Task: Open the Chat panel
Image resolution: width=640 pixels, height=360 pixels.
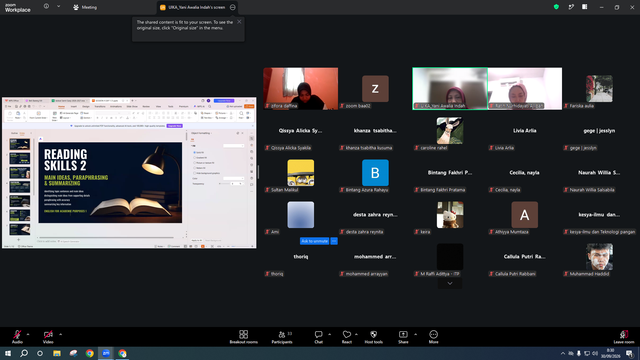Action: [x=318, y=337]
